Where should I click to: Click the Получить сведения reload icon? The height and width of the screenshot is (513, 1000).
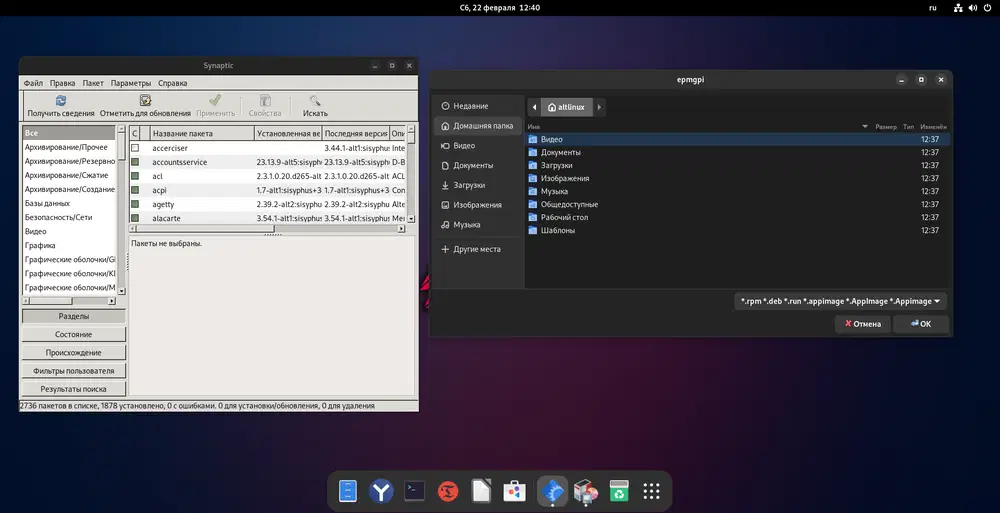60,101
